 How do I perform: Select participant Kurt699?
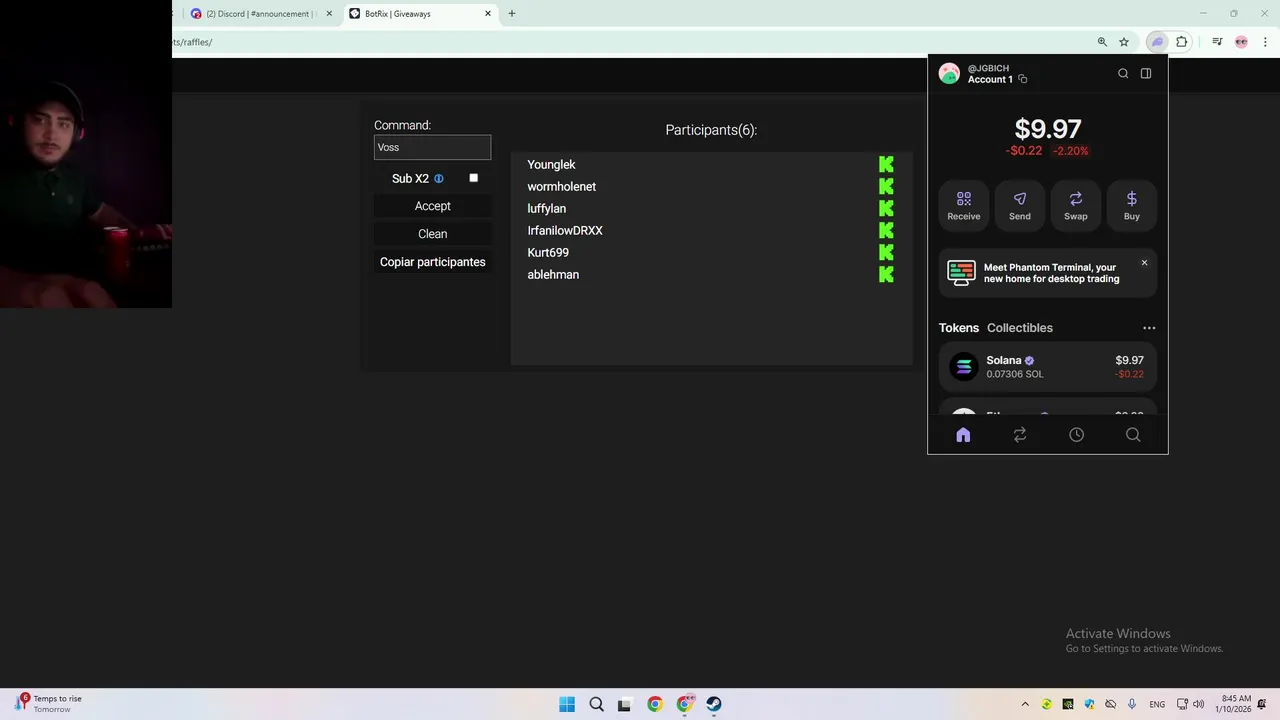click(548, 252)
